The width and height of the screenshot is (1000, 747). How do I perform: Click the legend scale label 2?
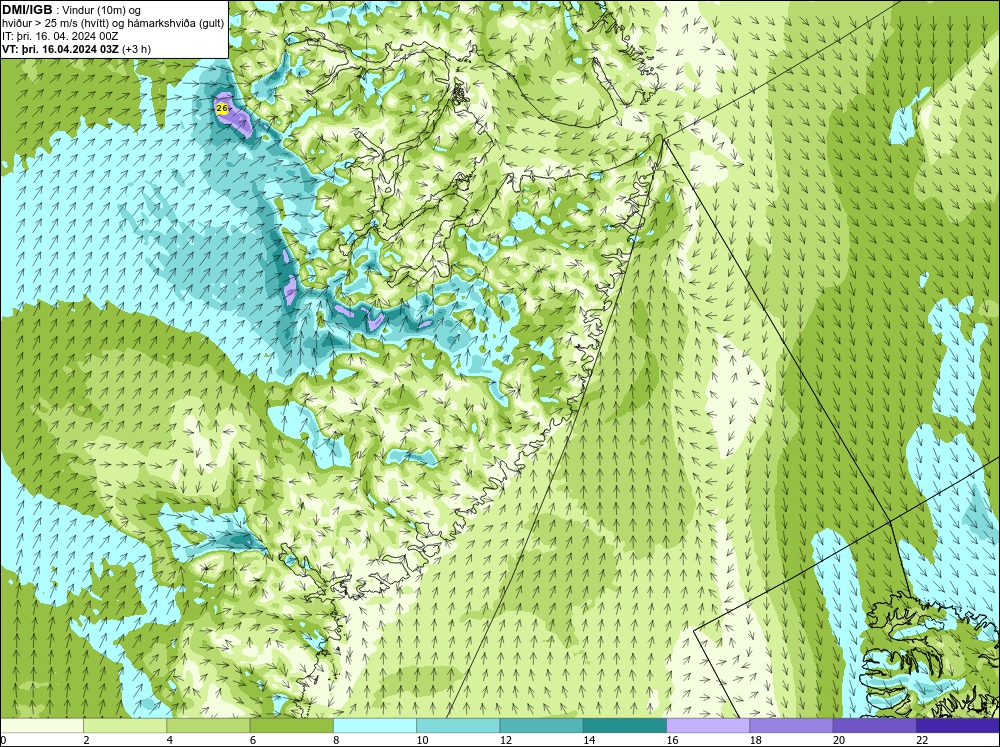86,740
